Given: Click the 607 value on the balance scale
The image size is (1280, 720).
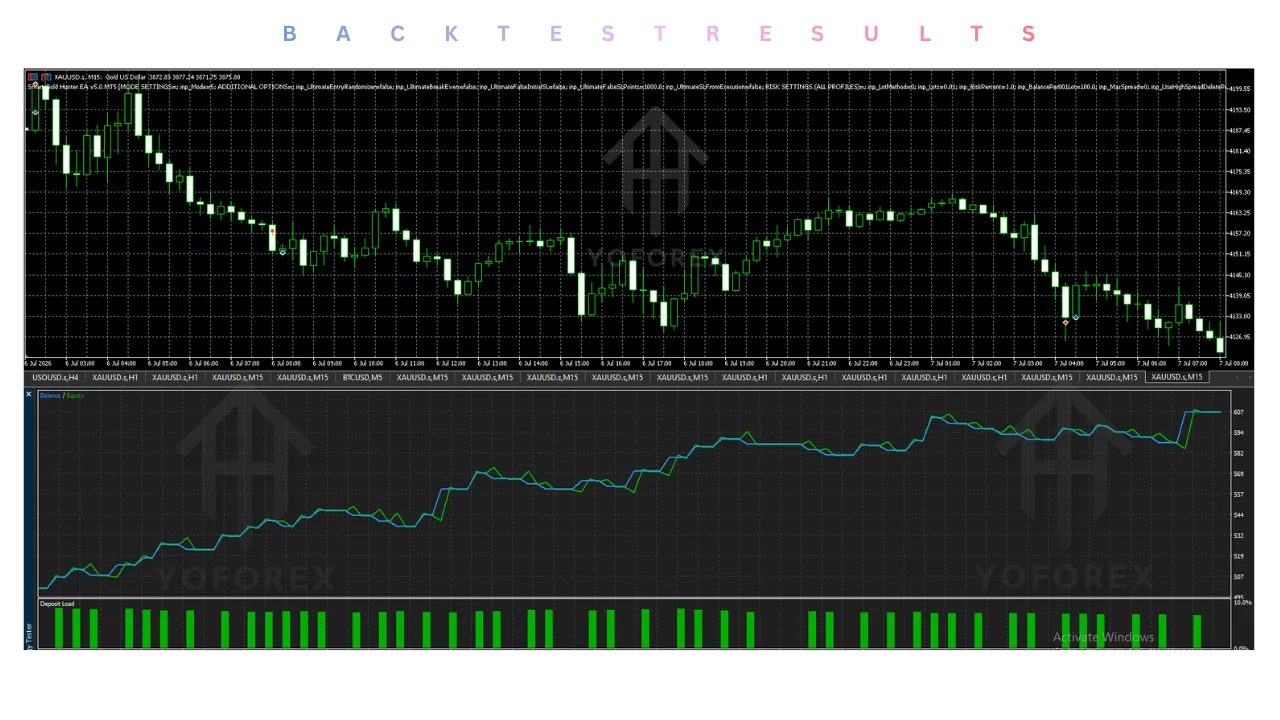Looking at the screenshot, I should coord(1239,412).
